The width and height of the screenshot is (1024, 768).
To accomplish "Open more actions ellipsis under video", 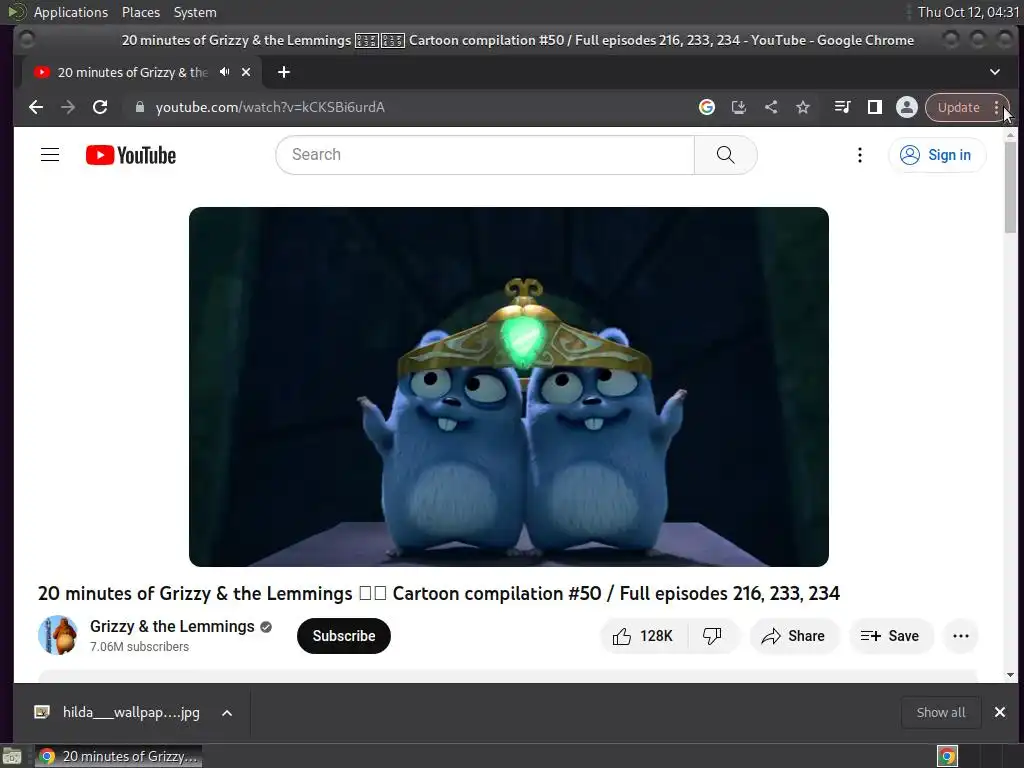I will tap(961, 635).
